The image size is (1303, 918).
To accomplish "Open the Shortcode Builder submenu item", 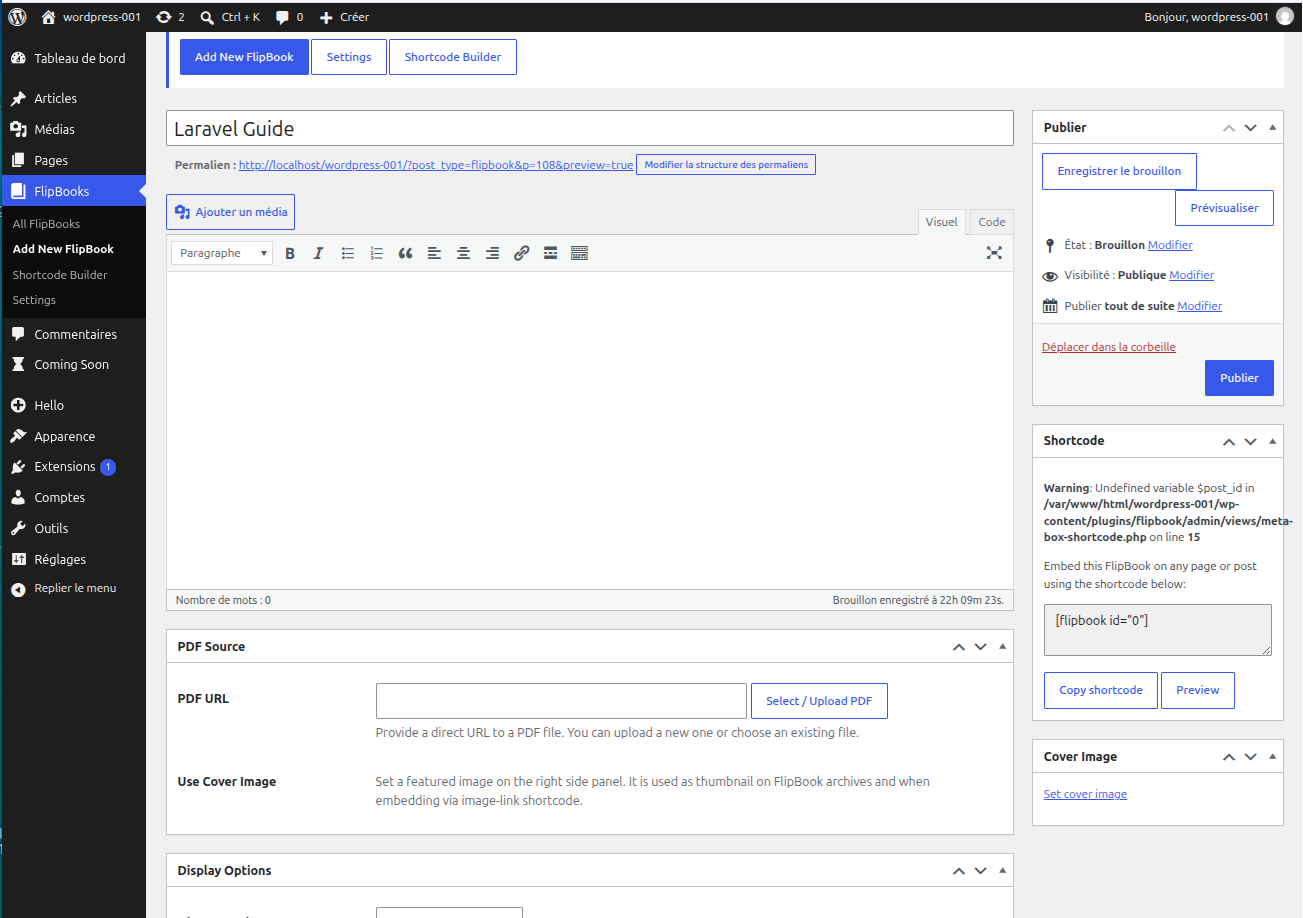I will click(60, 275).
